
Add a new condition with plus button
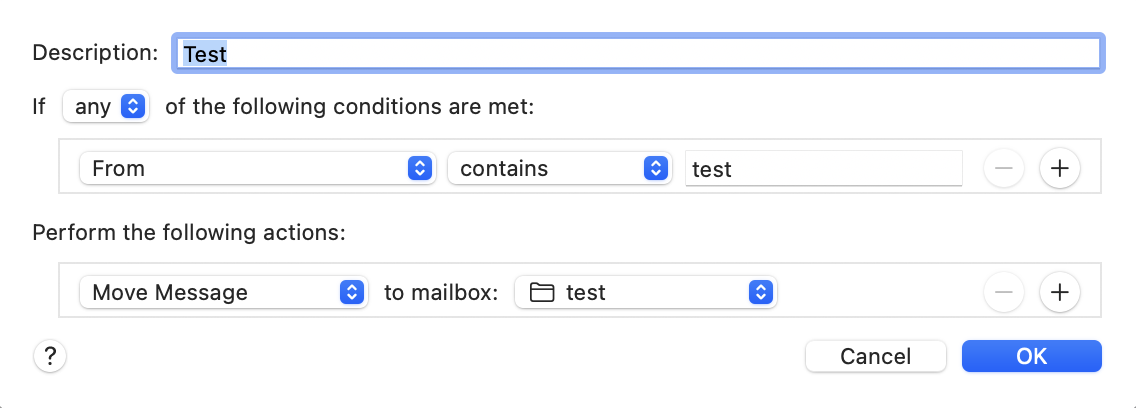click(1060, 169)
